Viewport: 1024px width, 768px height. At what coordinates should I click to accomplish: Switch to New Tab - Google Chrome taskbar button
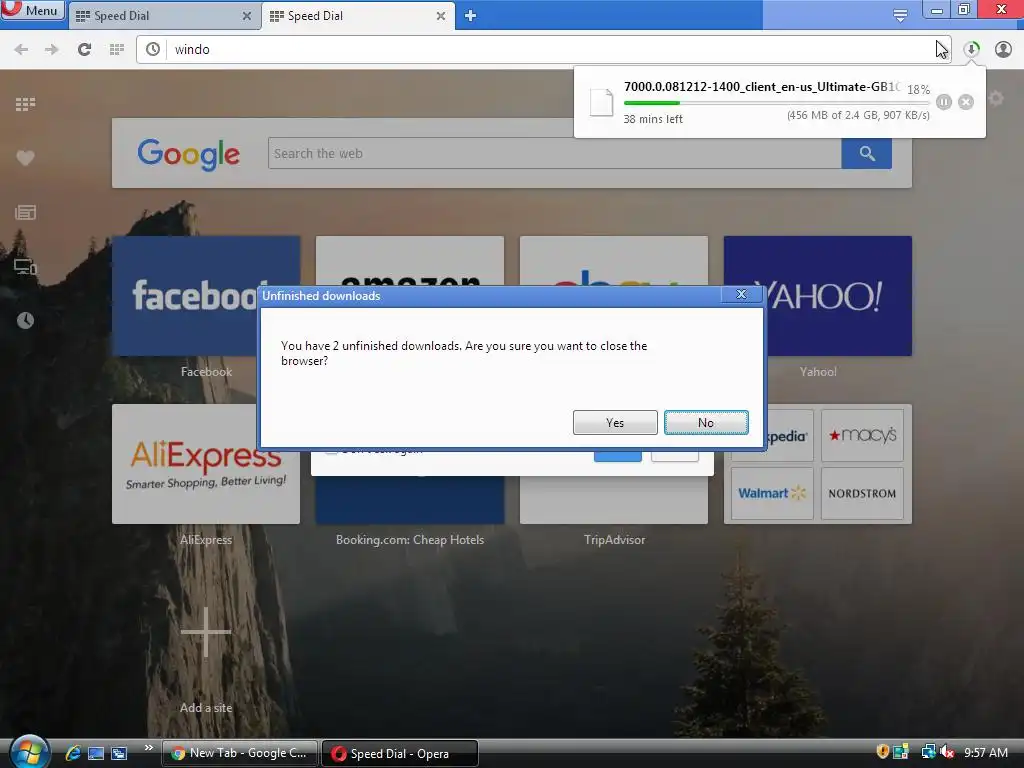click(x=240, y=753)
